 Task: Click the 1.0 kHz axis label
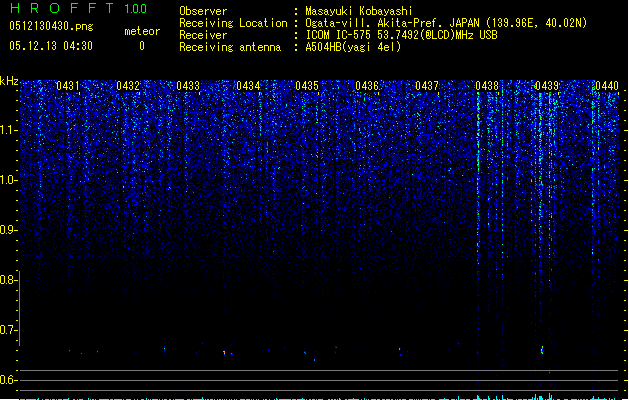8,180
